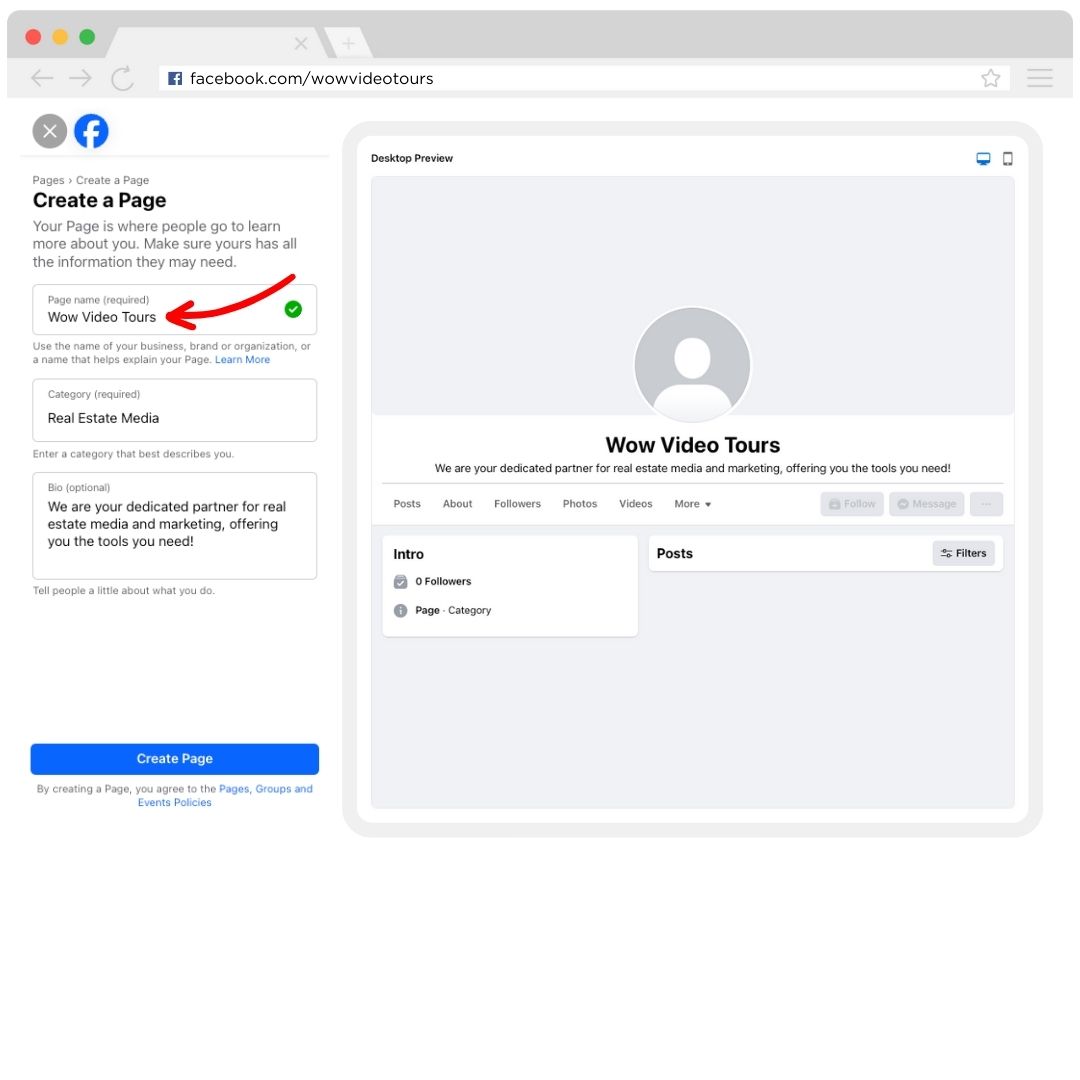Click the blue Facebook logo
Image resolution: width=1080 pixels, height=1080 pixels.
[x=92, y=131]
